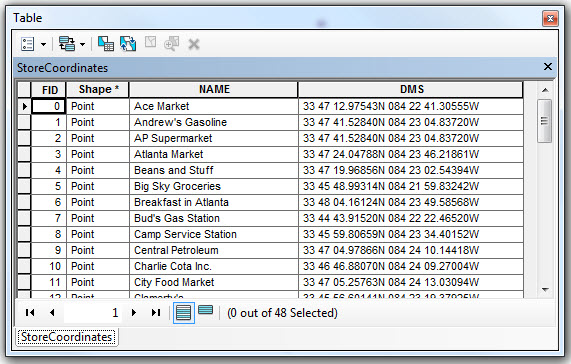Click the Switch Selection icon
The image size is (571, 364).
[x=128, y=44]
